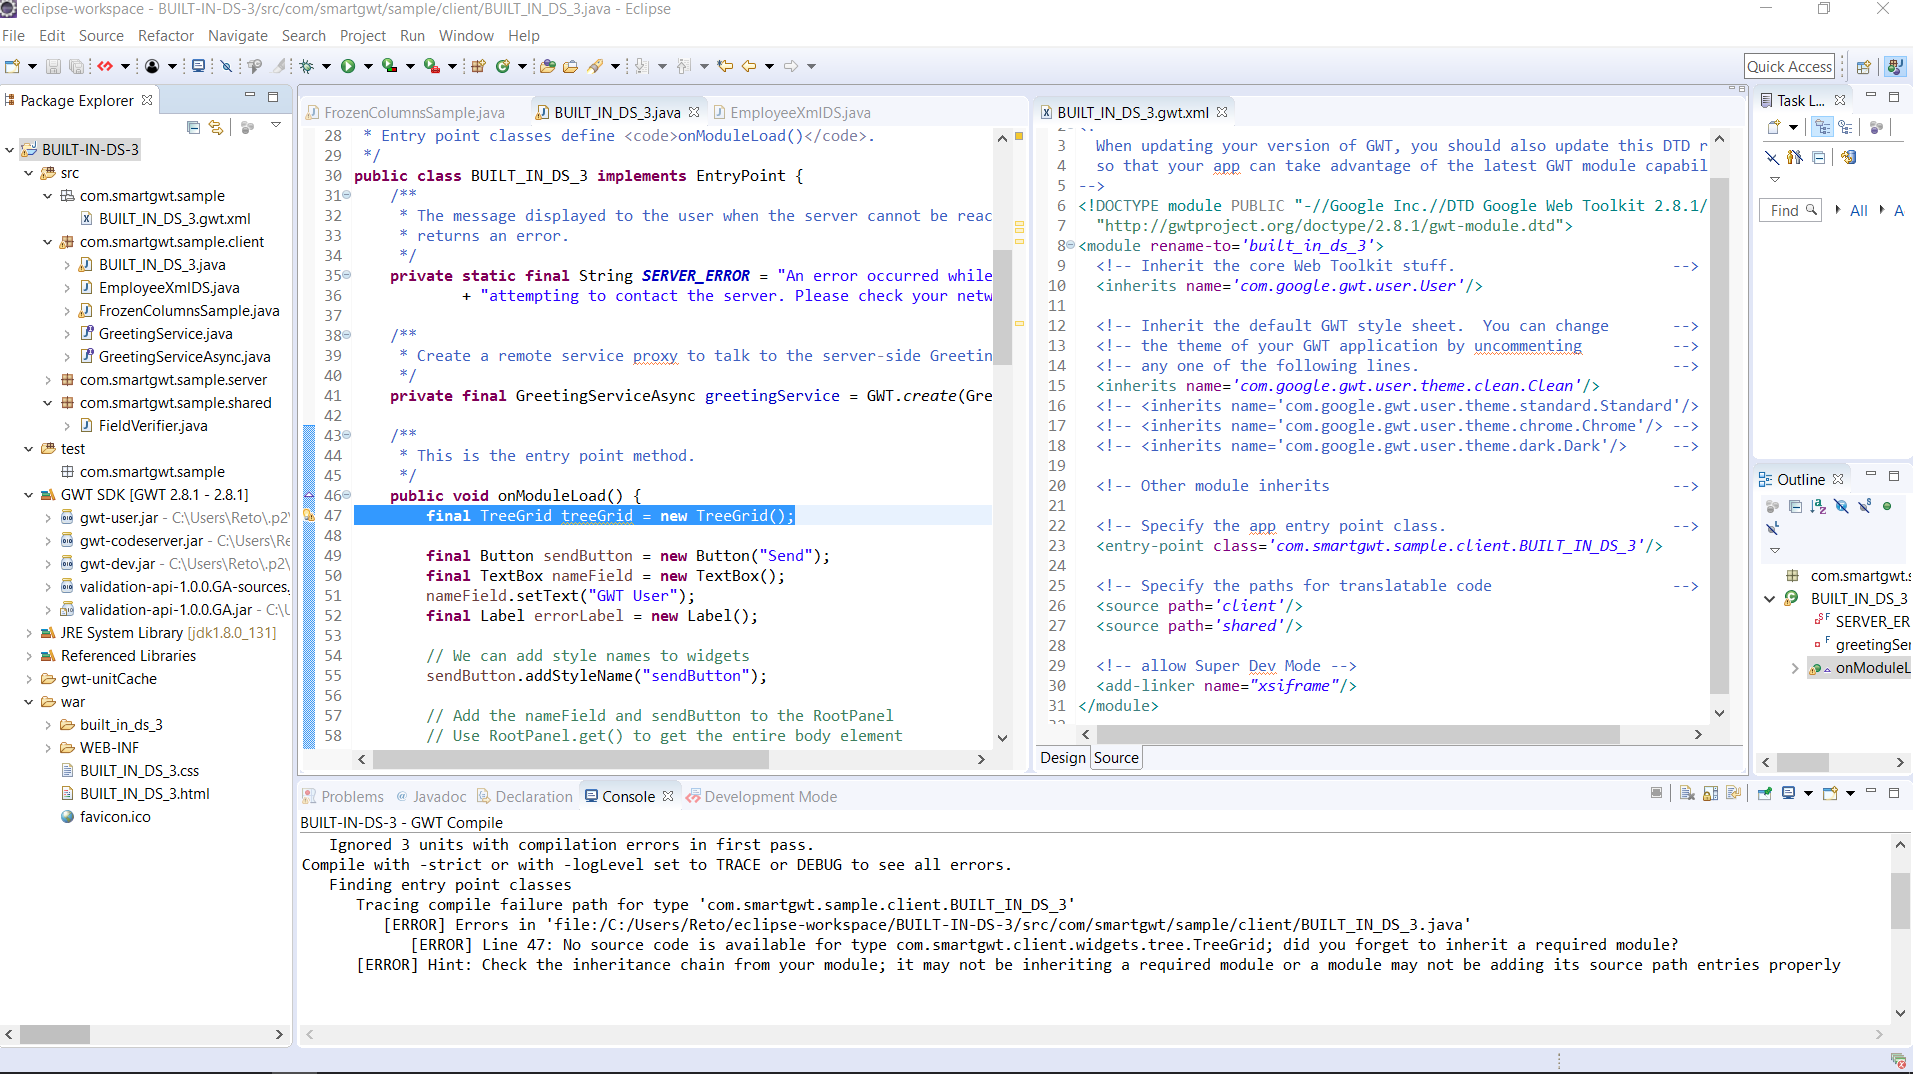Click the Debug bug icon in toolbar

point(306,66)
